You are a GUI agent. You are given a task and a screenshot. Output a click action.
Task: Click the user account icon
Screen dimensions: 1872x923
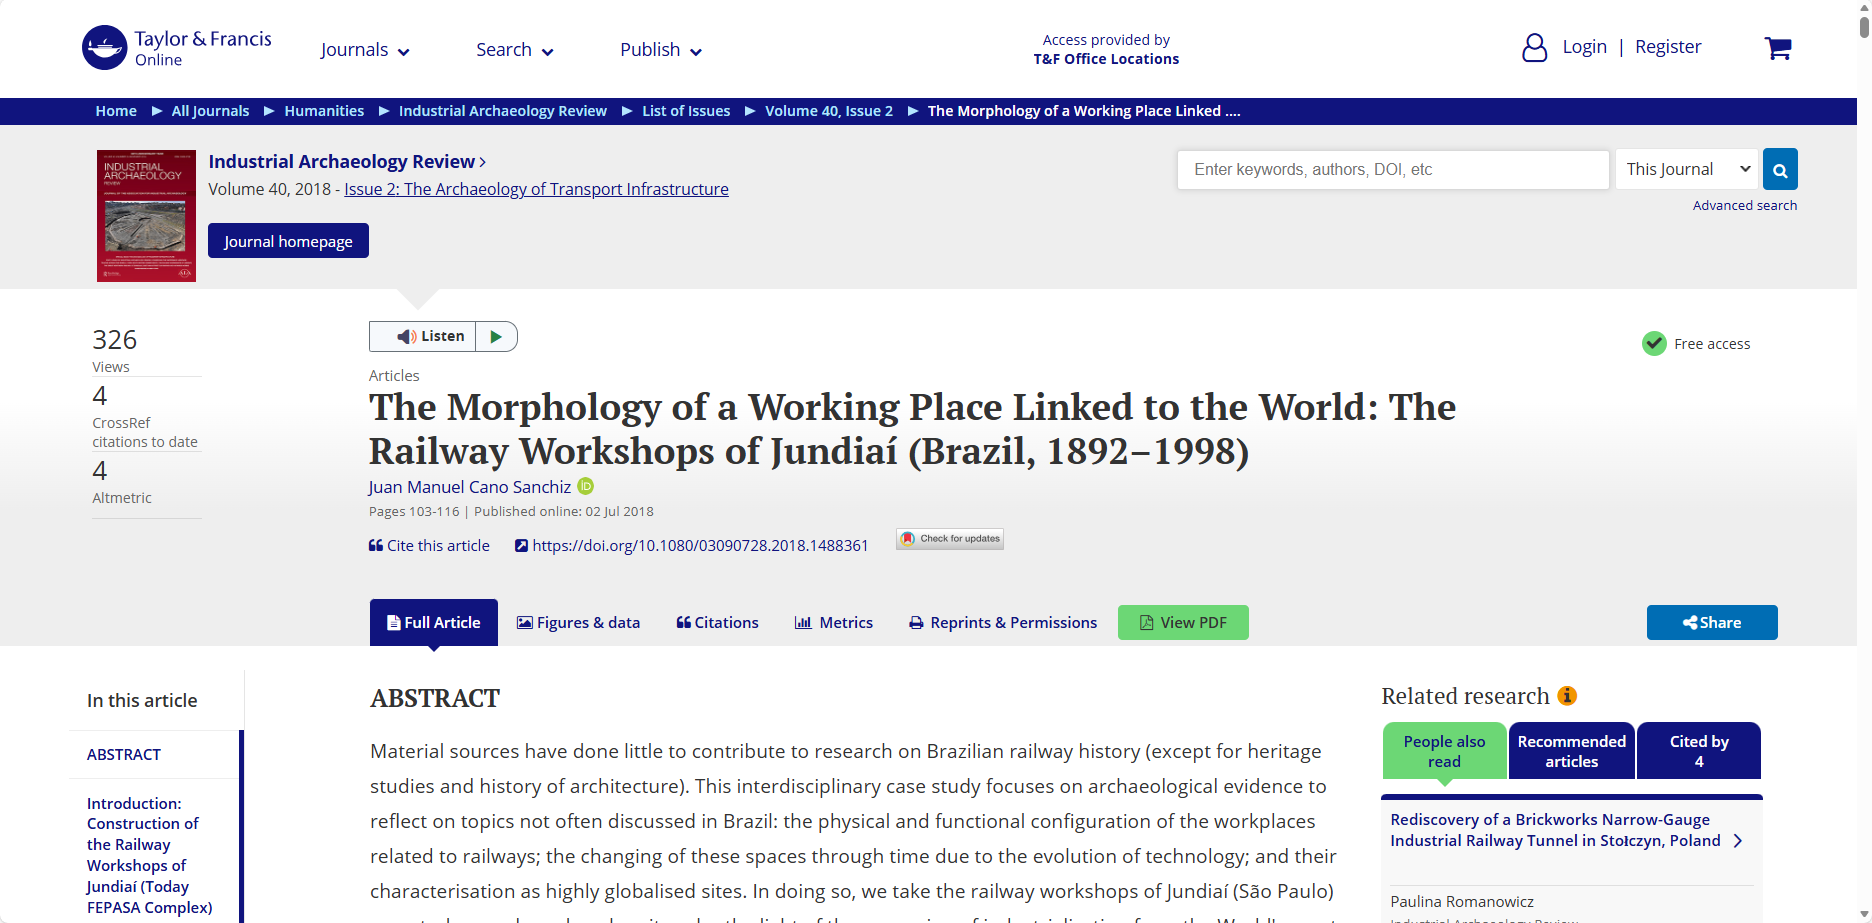pyautogui.click(x=1534, y=48)
